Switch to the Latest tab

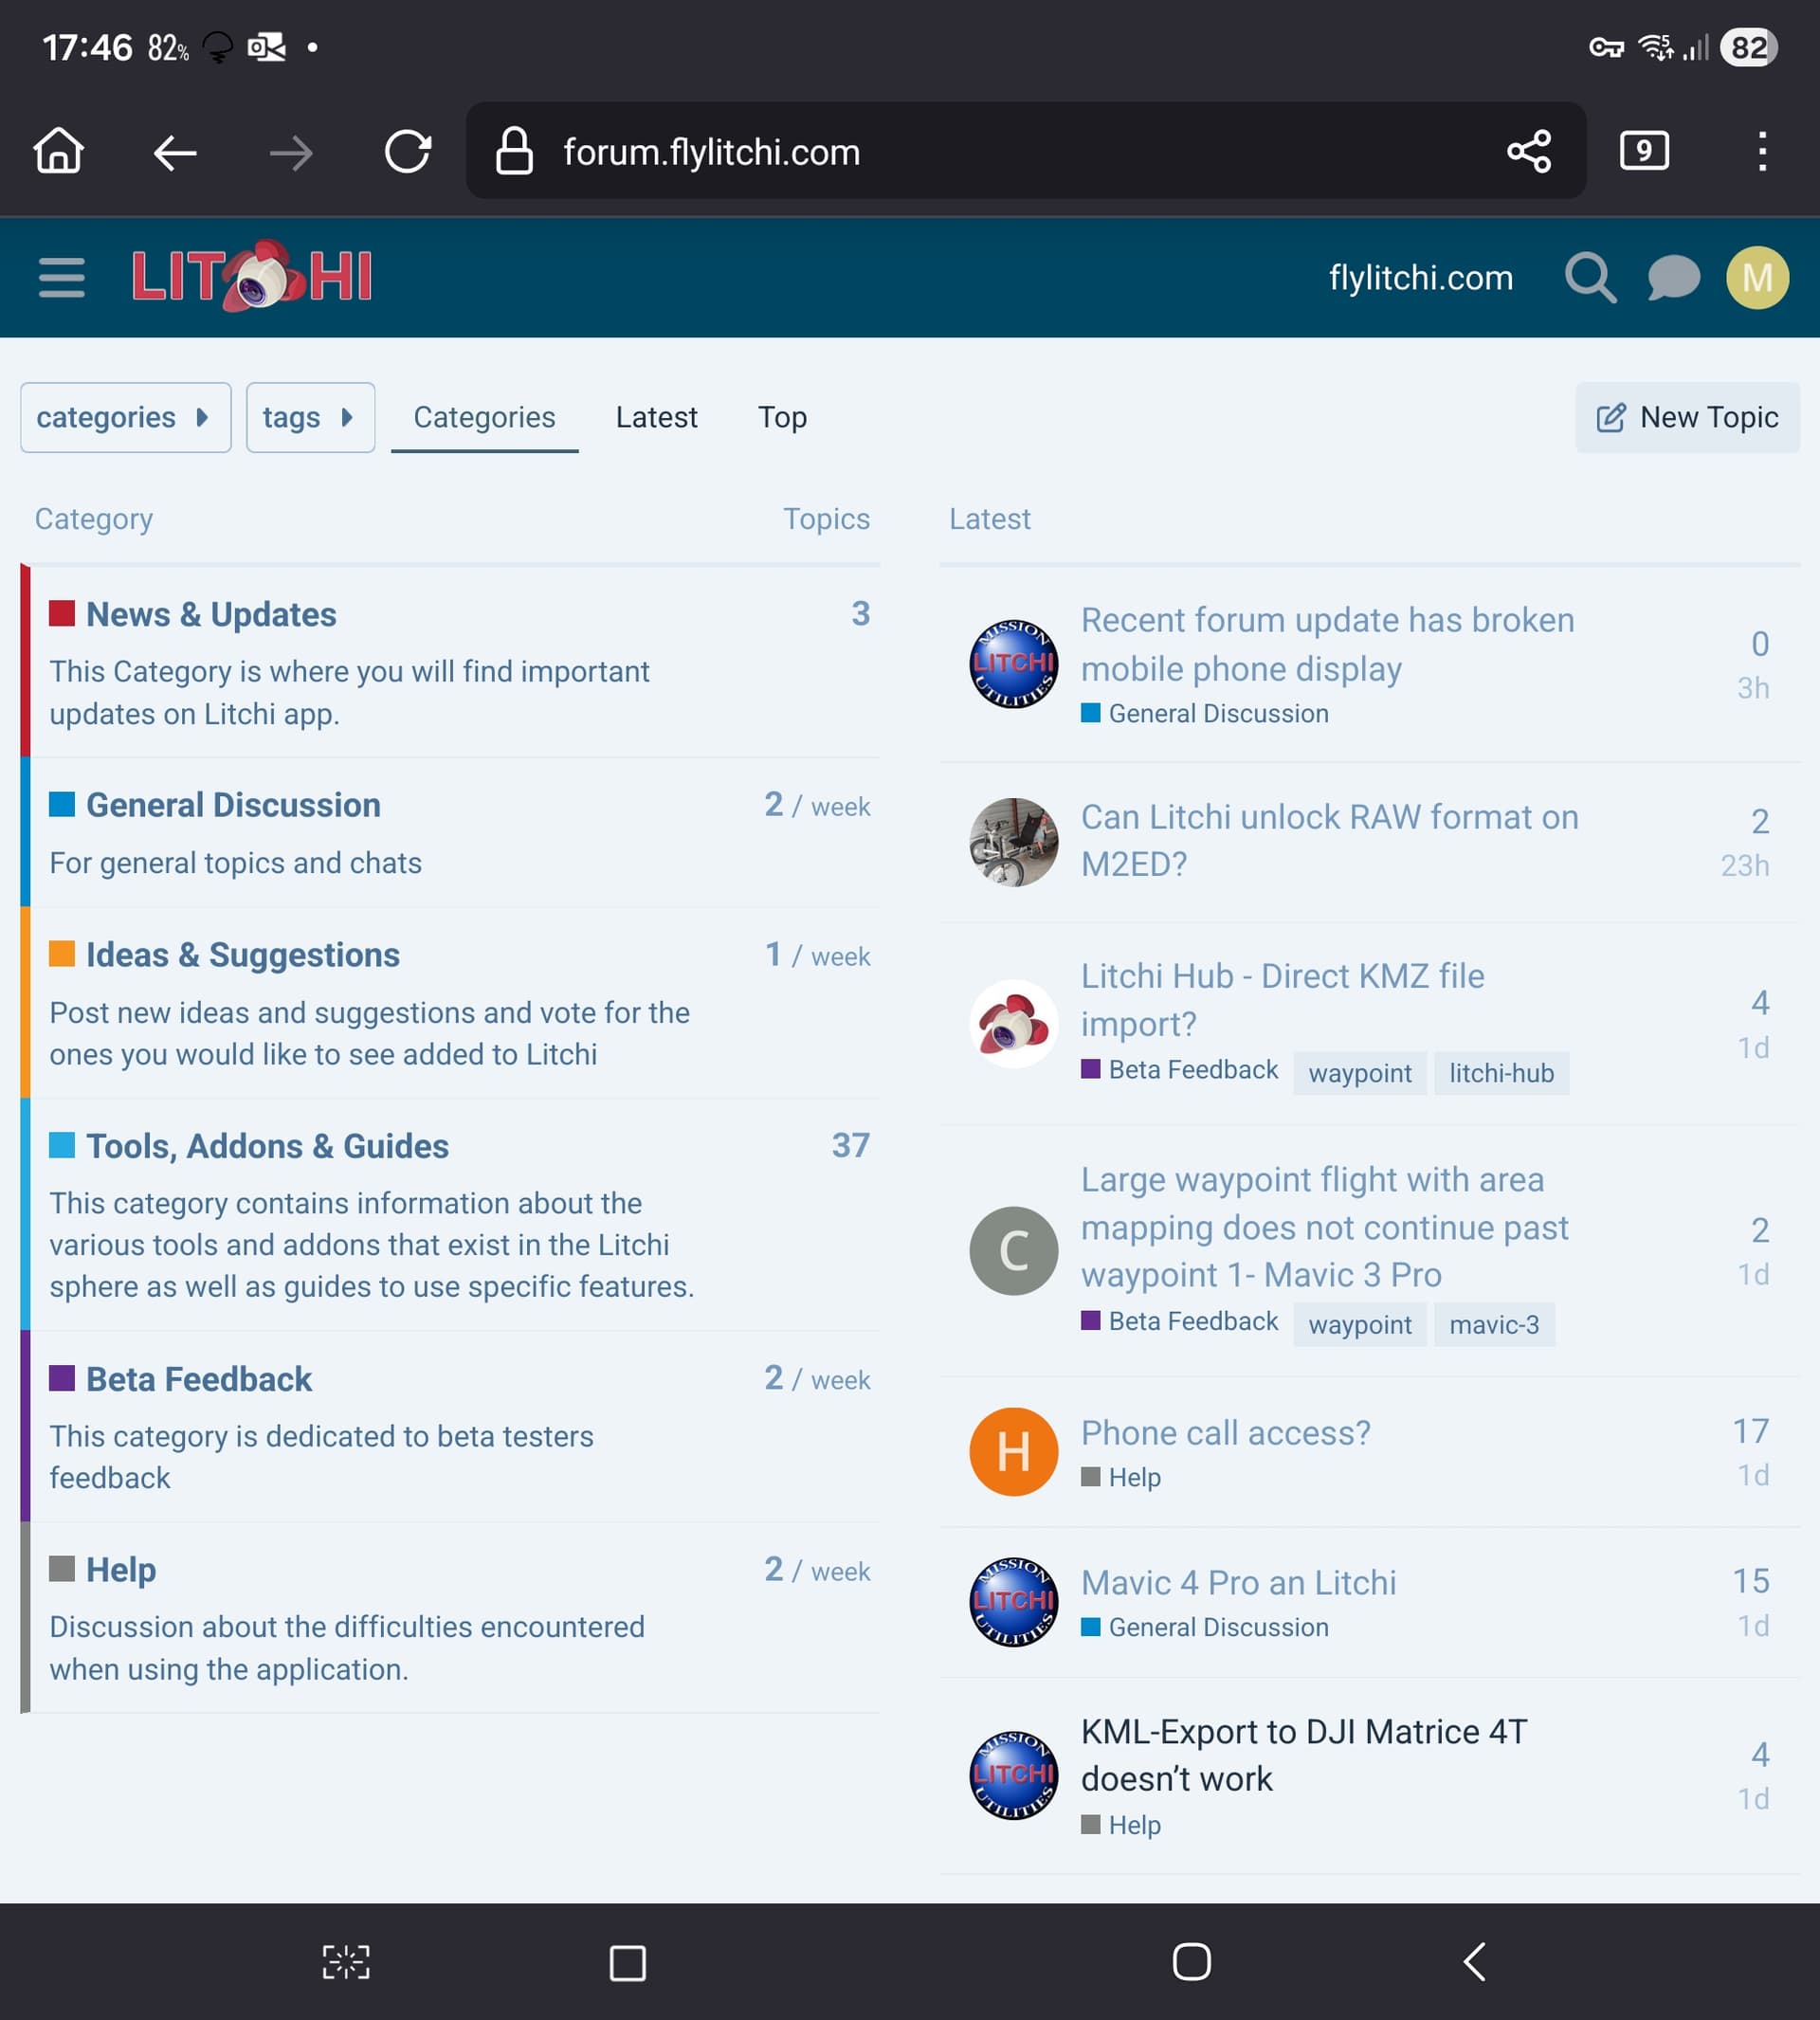coord(656,417)
